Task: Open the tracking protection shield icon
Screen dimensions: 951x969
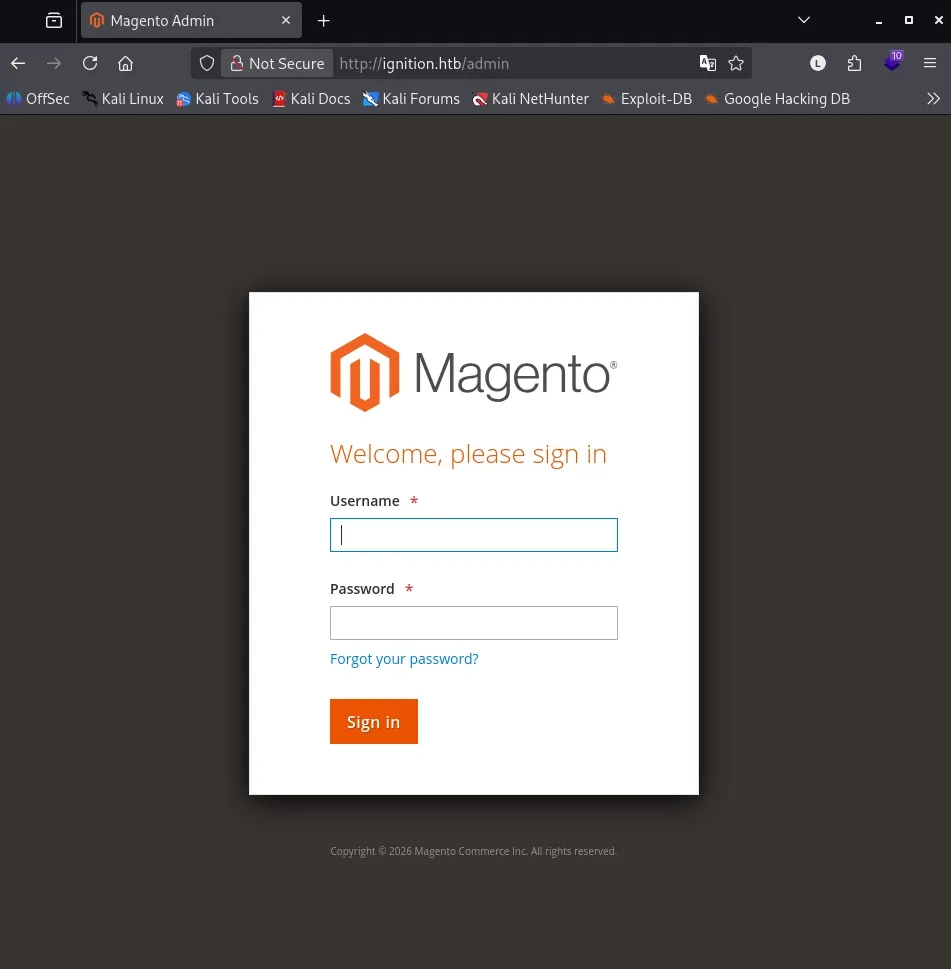Action: coord(207,63)
